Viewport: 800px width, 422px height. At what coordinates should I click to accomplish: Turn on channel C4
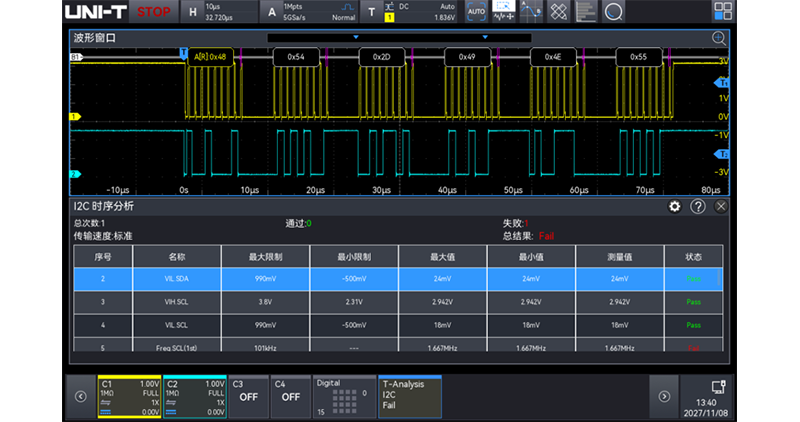coord(291,397)
